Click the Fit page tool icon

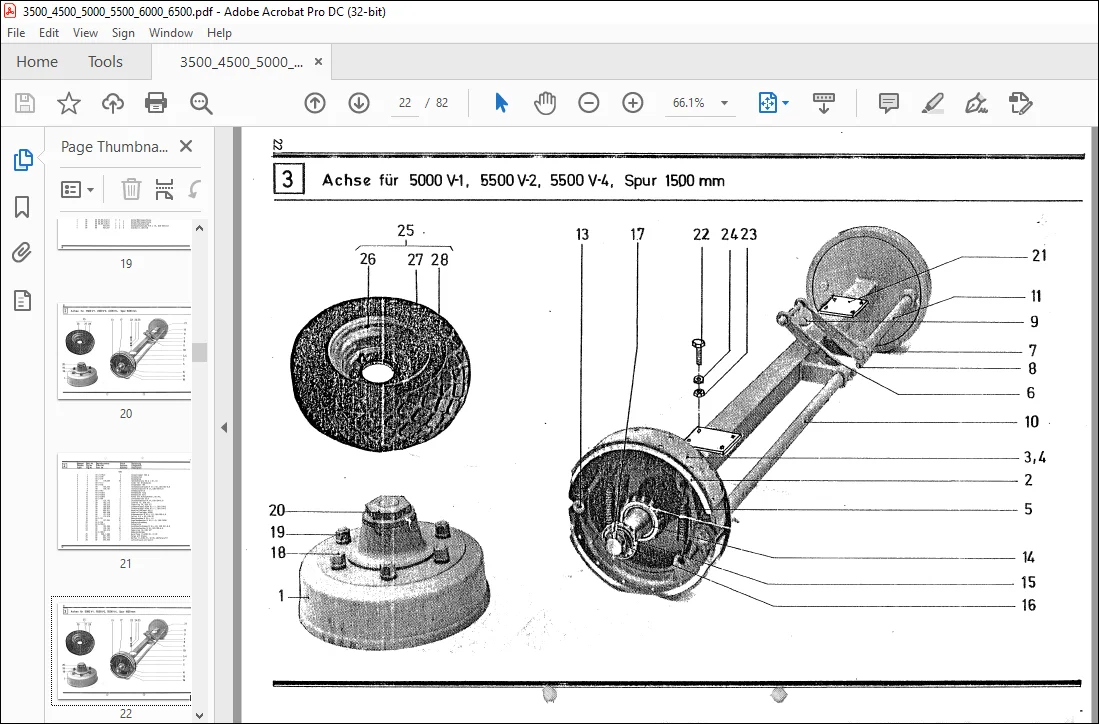[x=767, y=103]
